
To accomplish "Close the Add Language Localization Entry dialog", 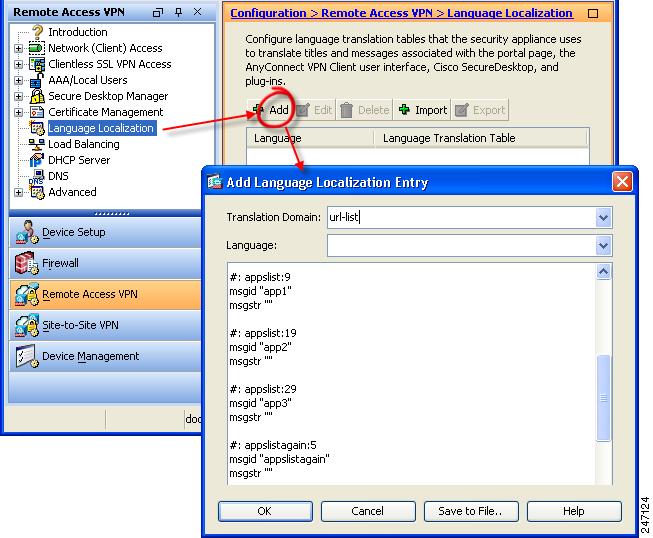I will pyautogui.click(x=622, y=182).
